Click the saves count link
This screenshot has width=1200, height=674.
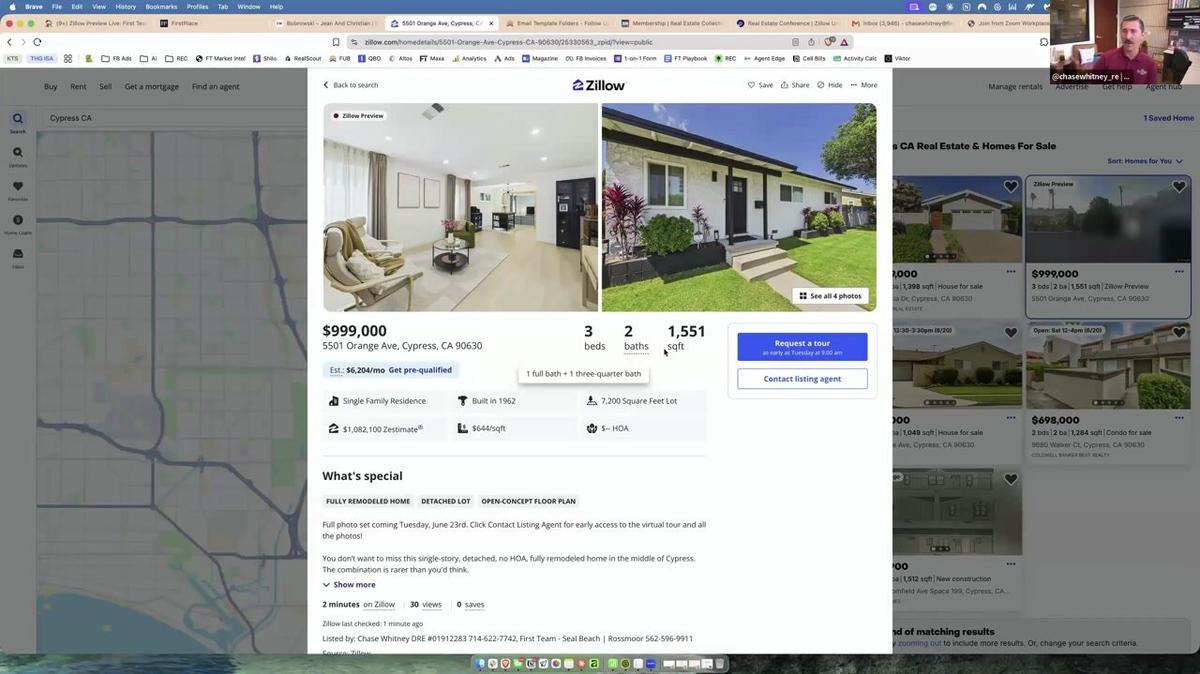474,604
